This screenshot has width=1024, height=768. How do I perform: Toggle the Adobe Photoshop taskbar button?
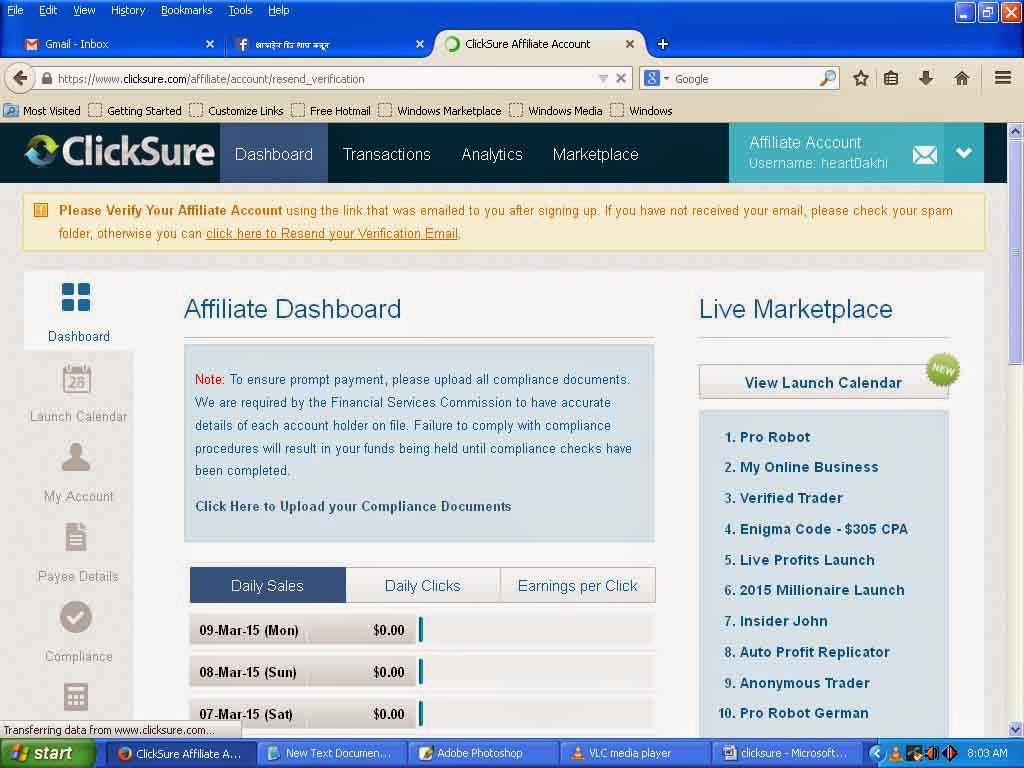pyautogui.click(x=483, y=753)
